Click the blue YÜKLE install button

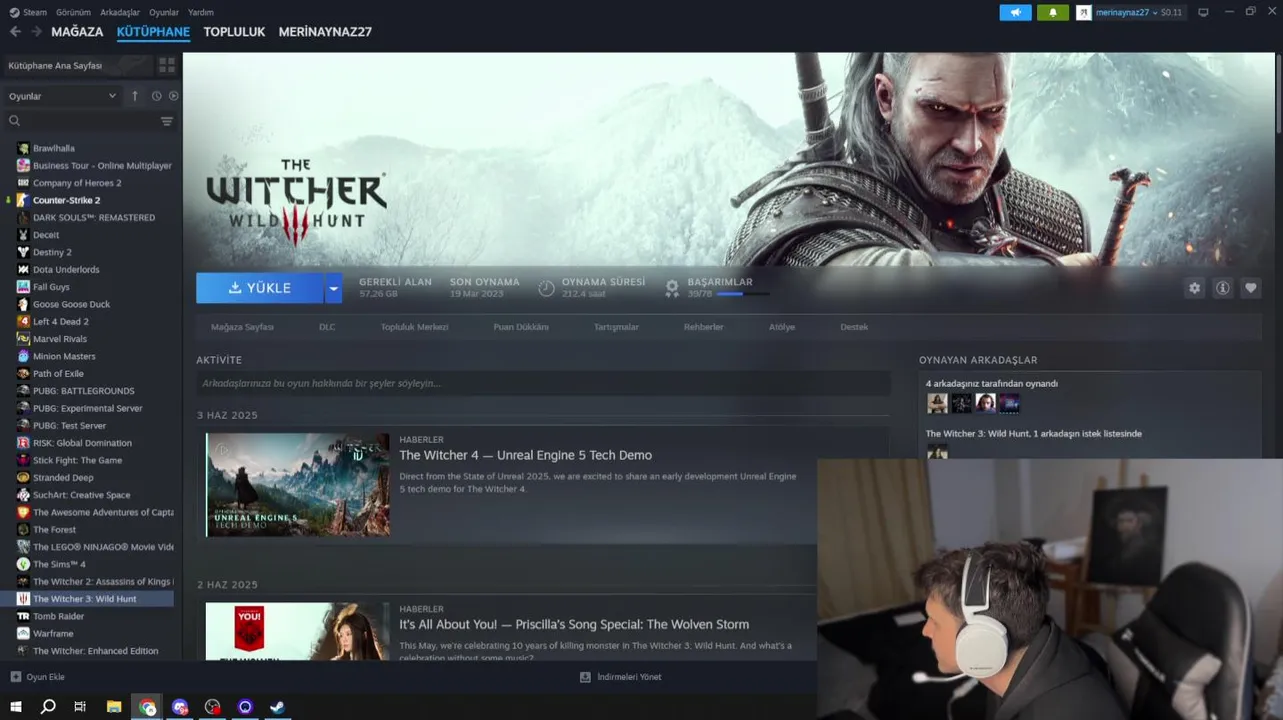click(260, 288)
